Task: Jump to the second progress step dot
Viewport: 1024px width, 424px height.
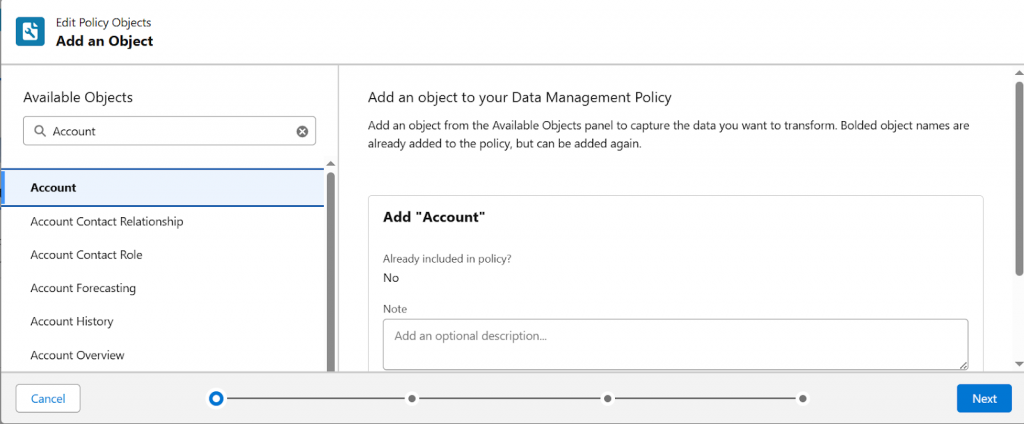Action: pos(411,398)
